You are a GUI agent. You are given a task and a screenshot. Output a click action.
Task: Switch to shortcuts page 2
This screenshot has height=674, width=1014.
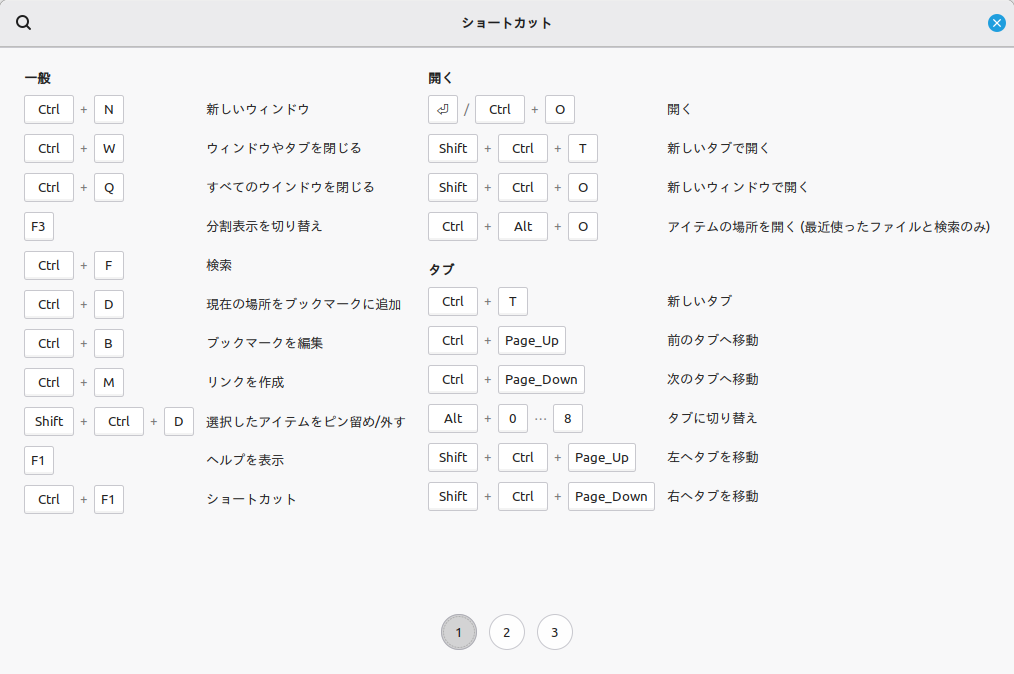click(x=507, y=632)
